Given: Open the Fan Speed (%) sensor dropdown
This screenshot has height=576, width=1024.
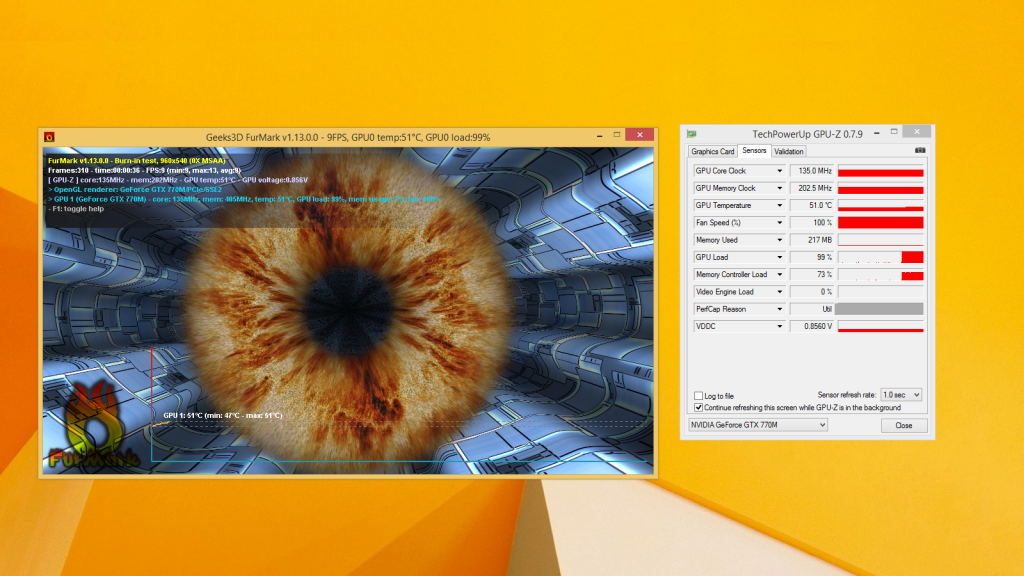Looking at the screenshot, I should (779, 223).
